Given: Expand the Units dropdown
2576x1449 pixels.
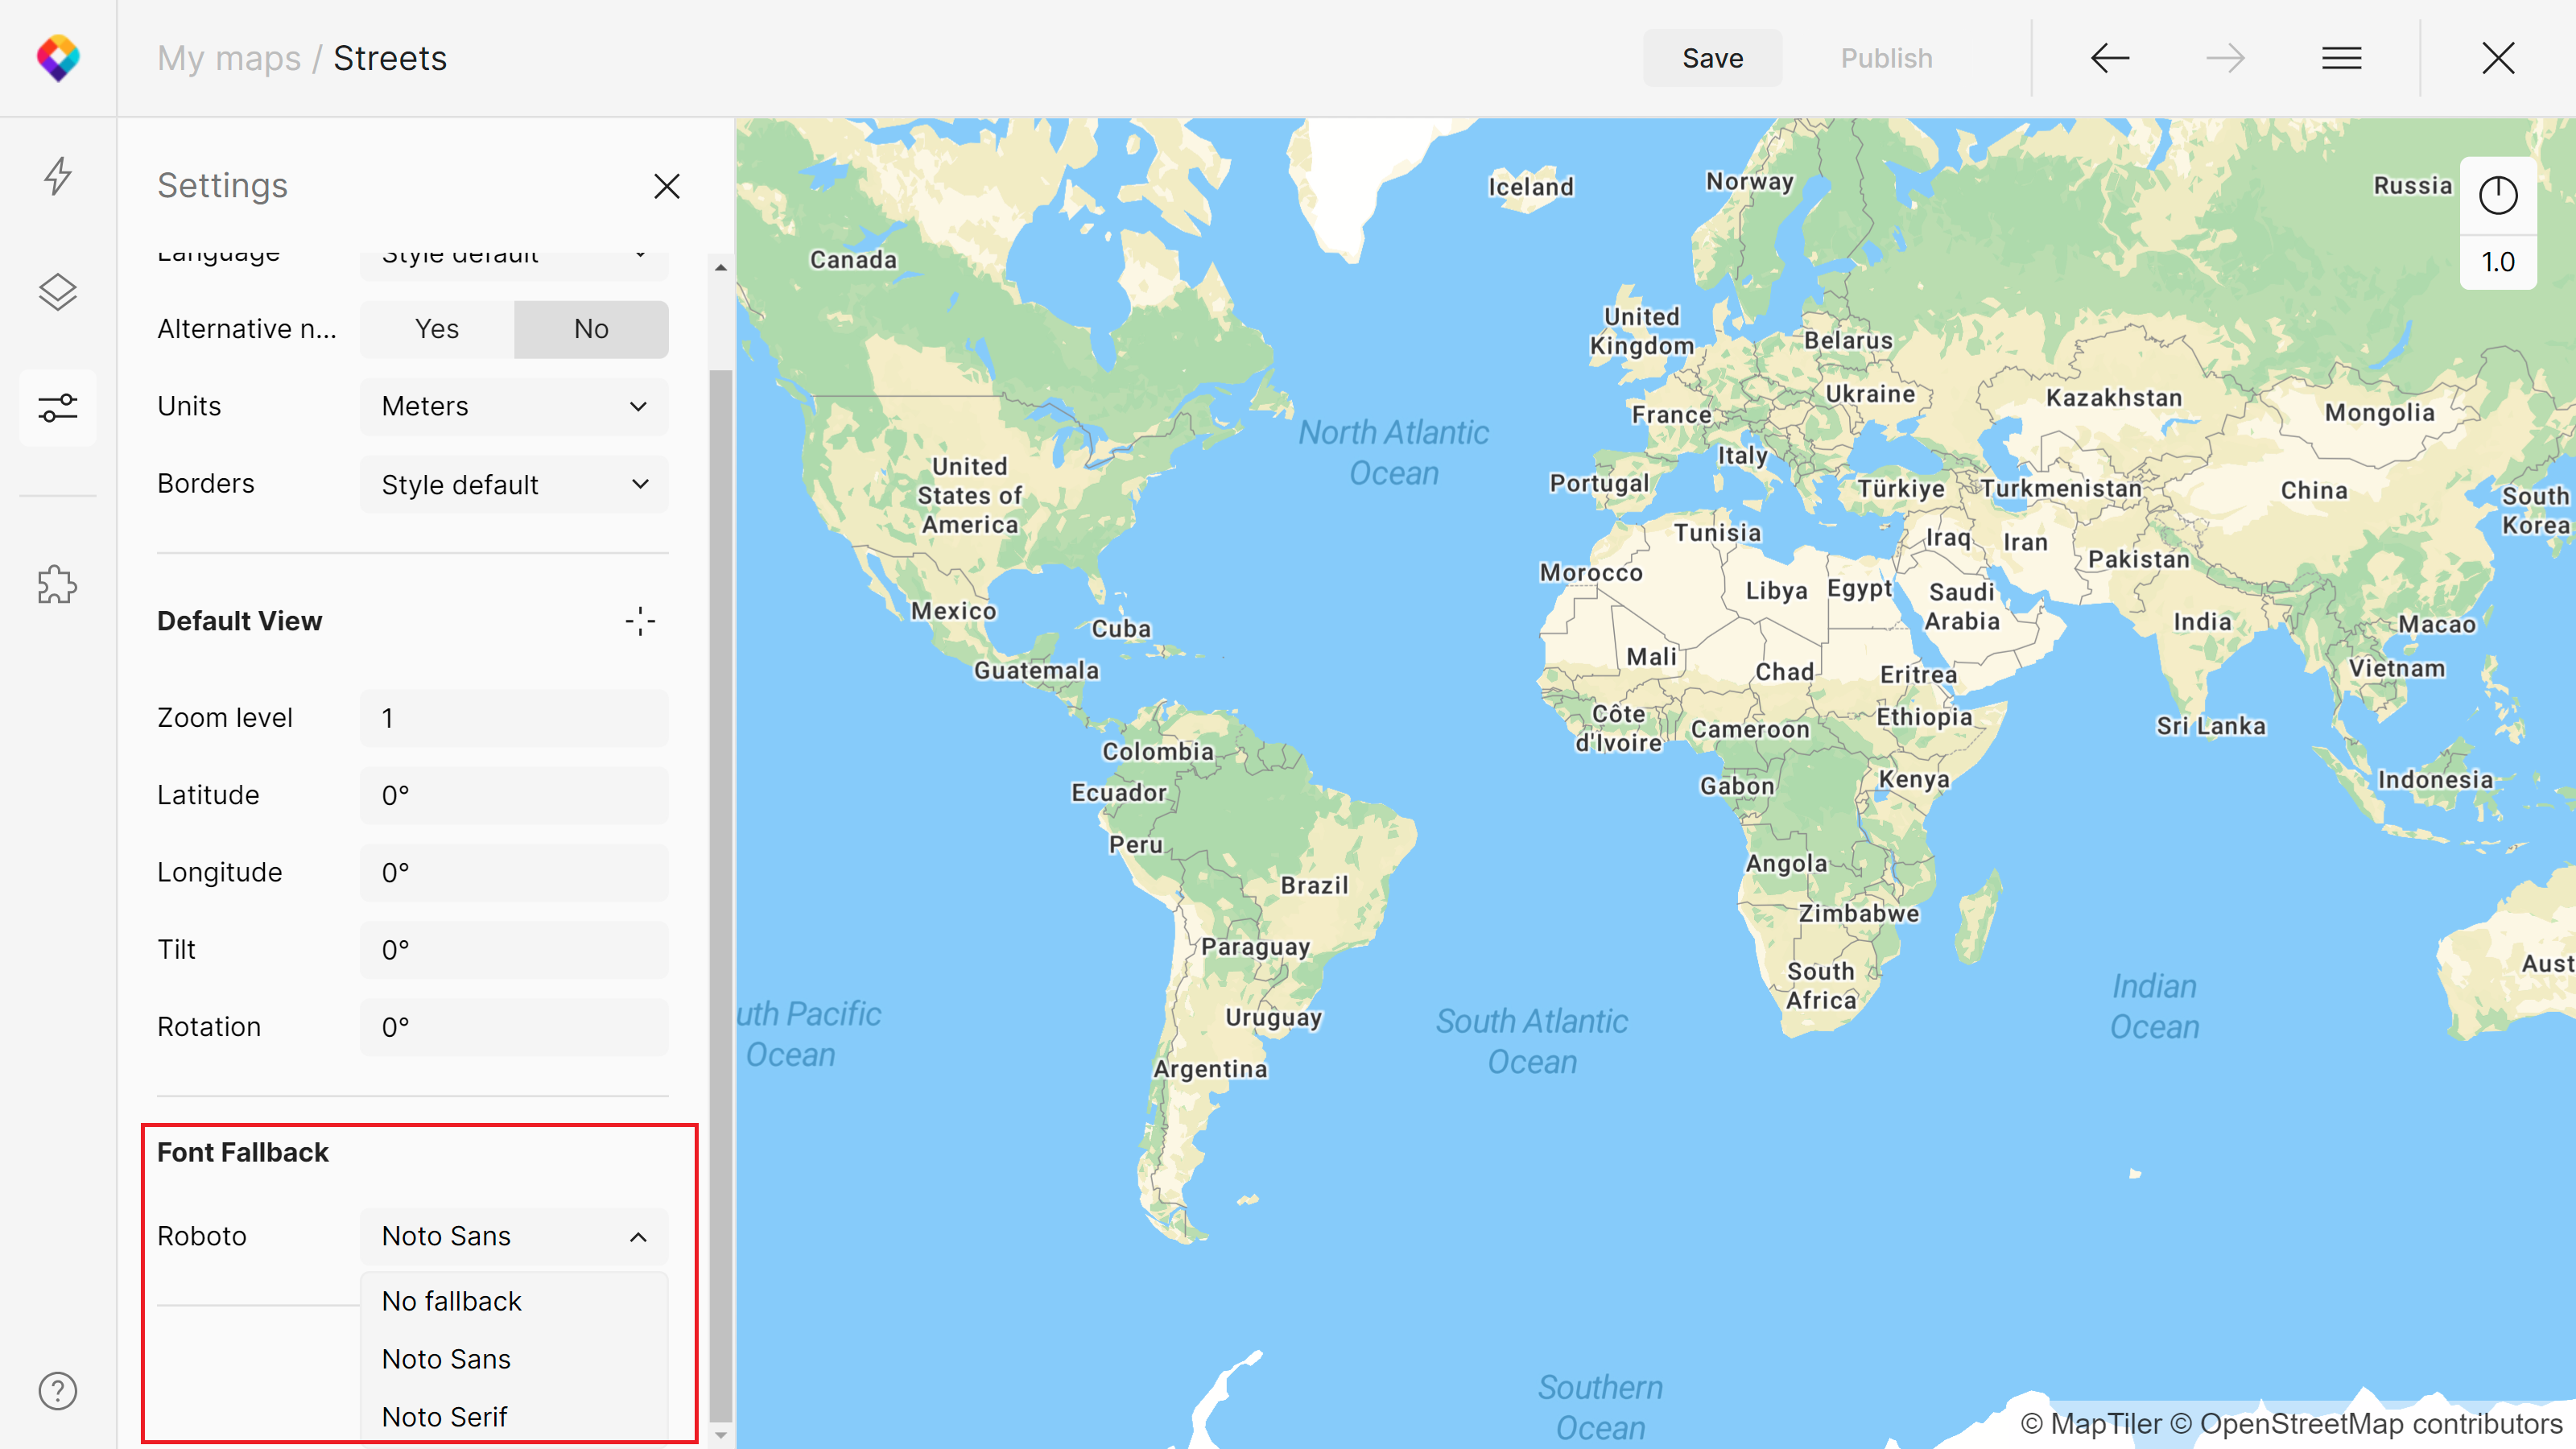Looking at the screenshot, I should click(513, 405).
